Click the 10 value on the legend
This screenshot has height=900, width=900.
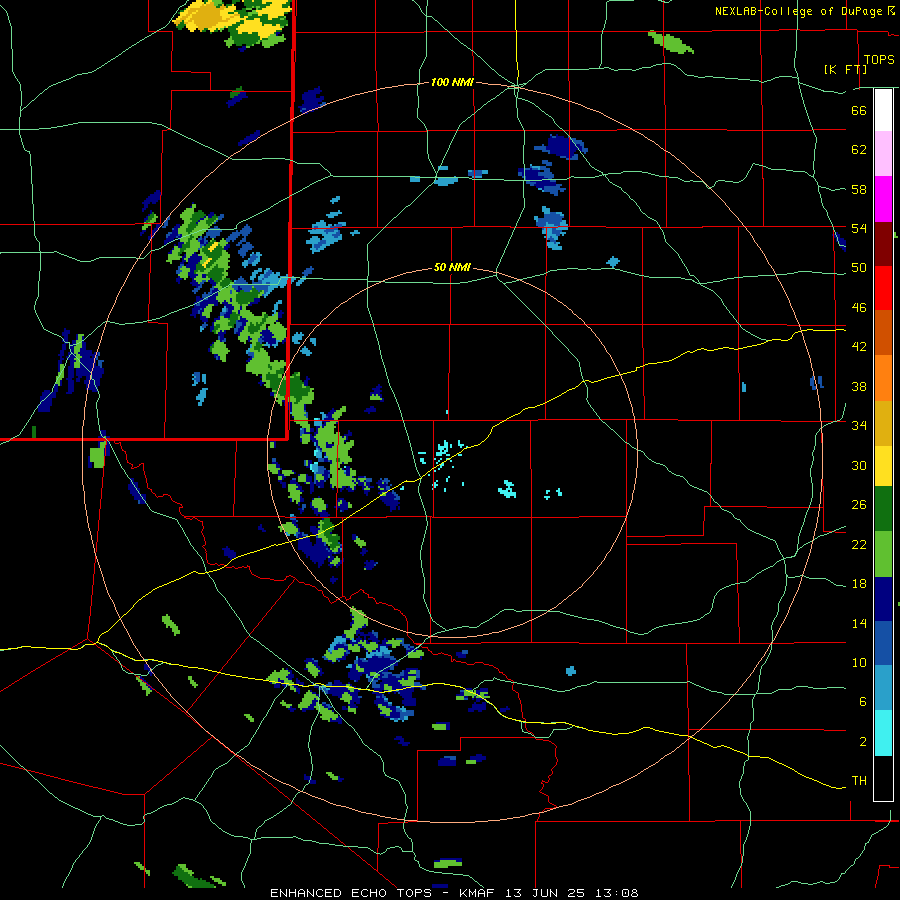[x=859, y=662]
